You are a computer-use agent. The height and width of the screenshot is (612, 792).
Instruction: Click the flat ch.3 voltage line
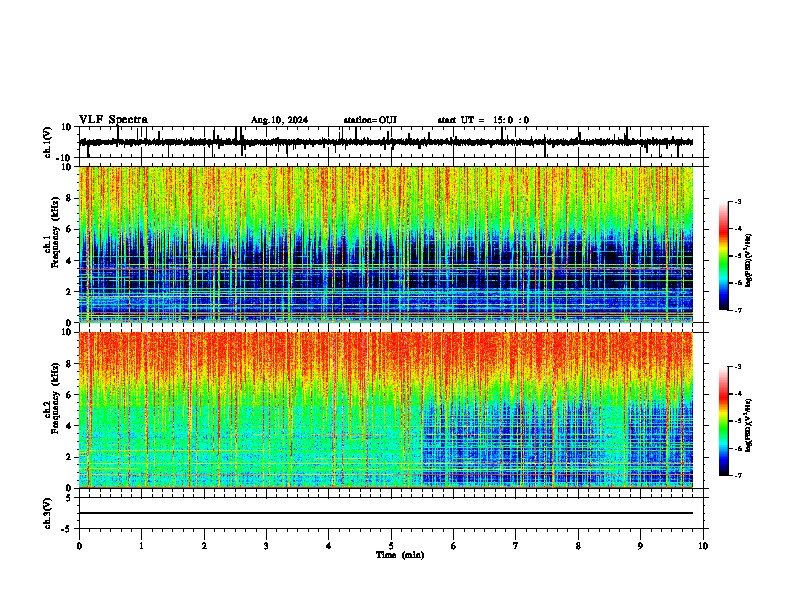[x=386, y=513]
